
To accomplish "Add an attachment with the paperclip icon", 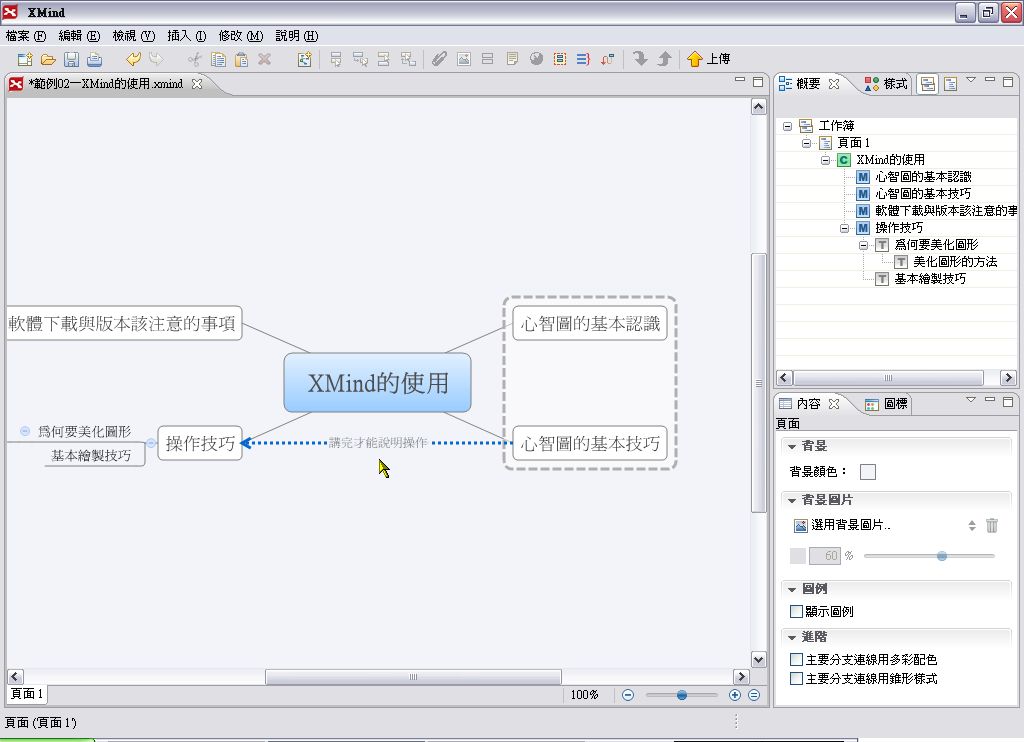I will pyautogui.click(x=440, y=59).
